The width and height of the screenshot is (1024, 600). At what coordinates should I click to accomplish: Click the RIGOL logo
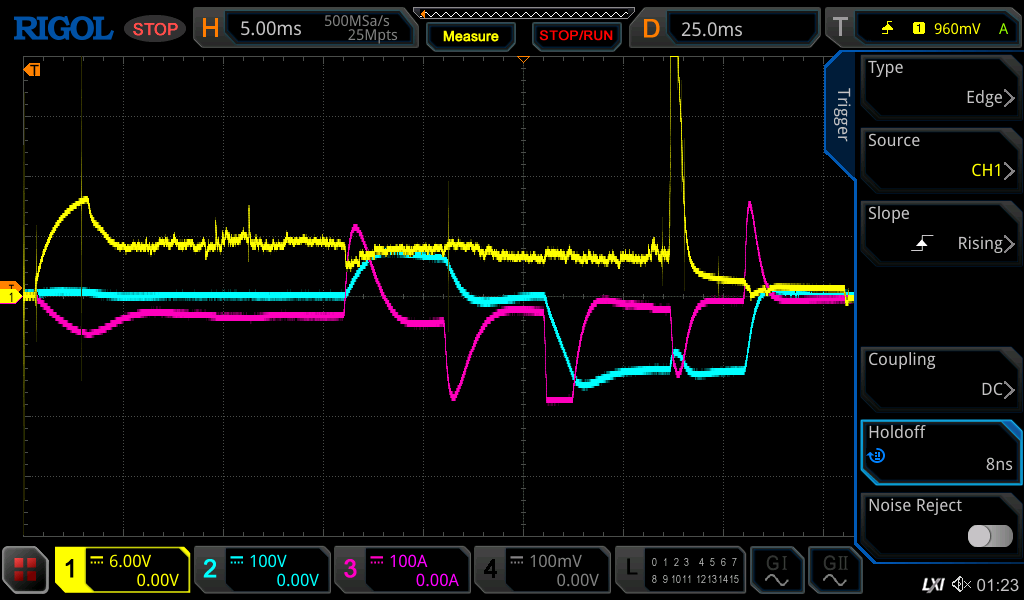tap(62, 28)
